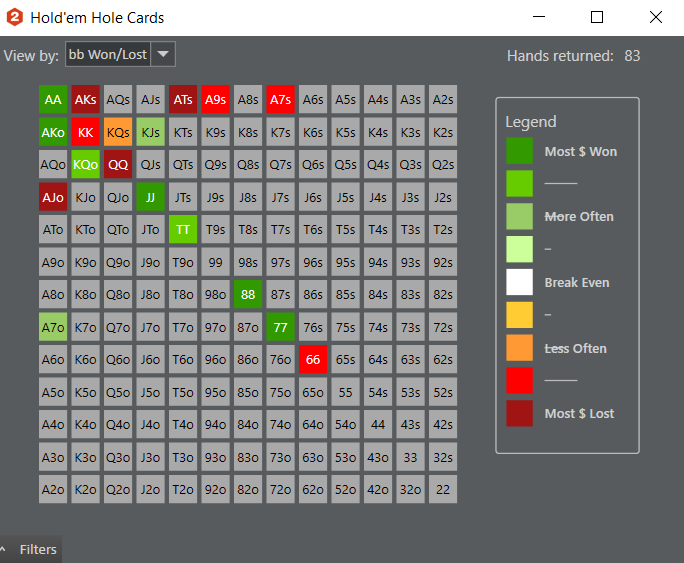This screenshot has width=684, height=563.
Task: Click the 77 green cell
Action: click(280, 327)
